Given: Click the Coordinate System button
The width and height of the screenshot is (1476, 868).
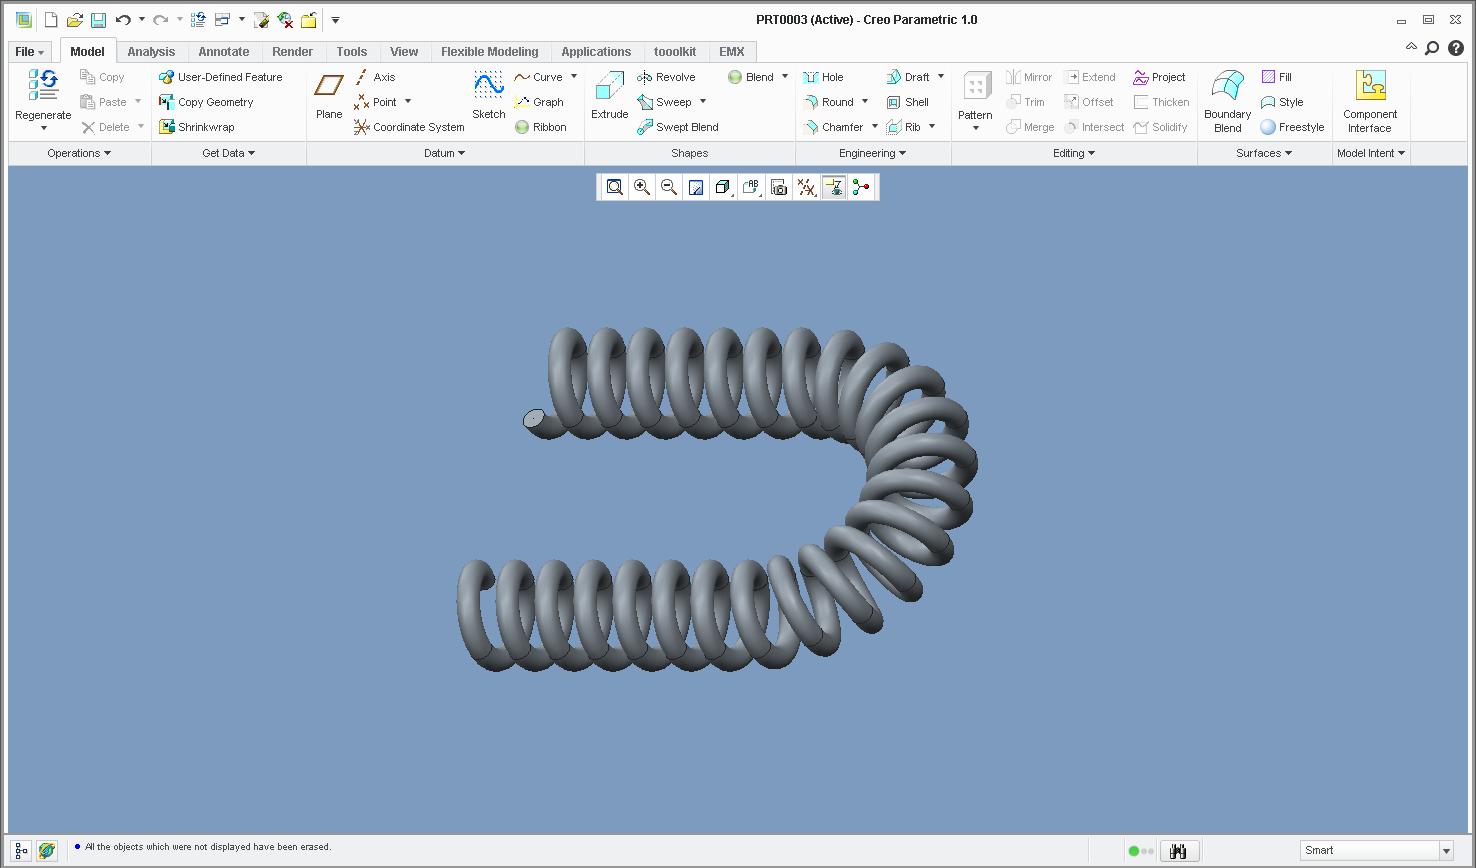Looking at the screenshot, I should [409, 127].
